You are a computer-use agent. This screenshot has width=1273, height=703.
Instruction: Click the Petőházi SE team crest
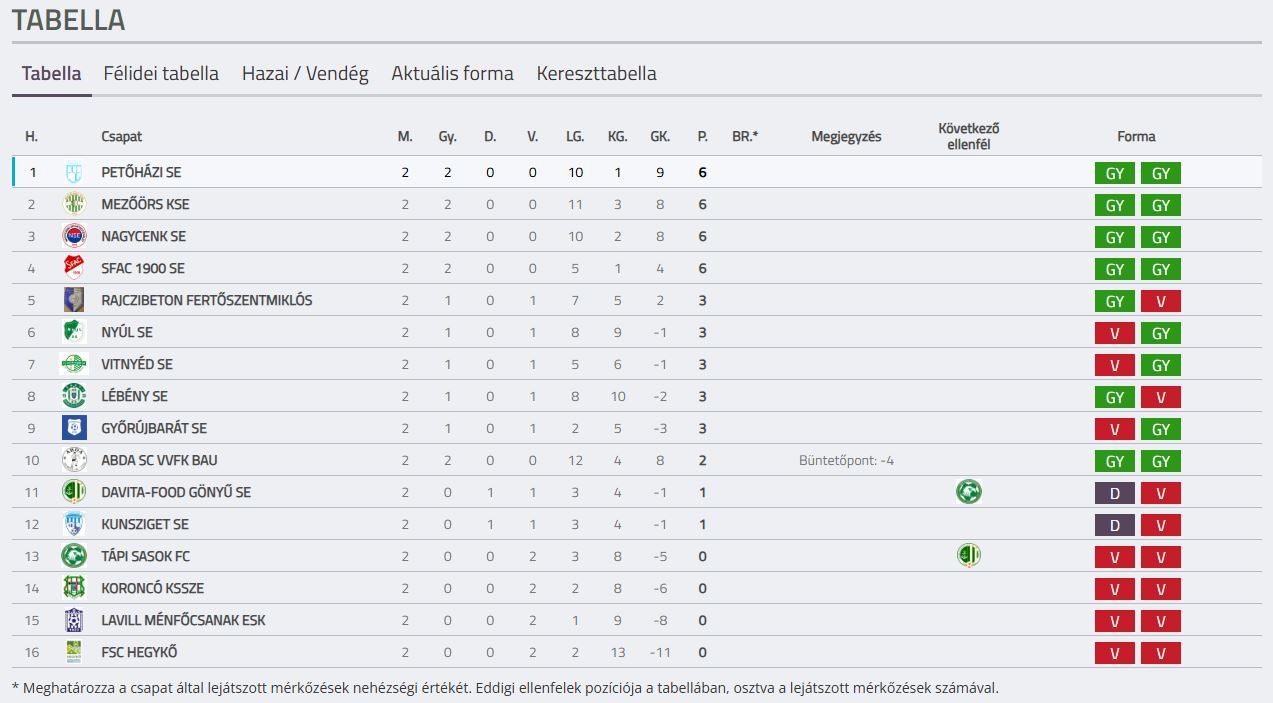[74, 172]
